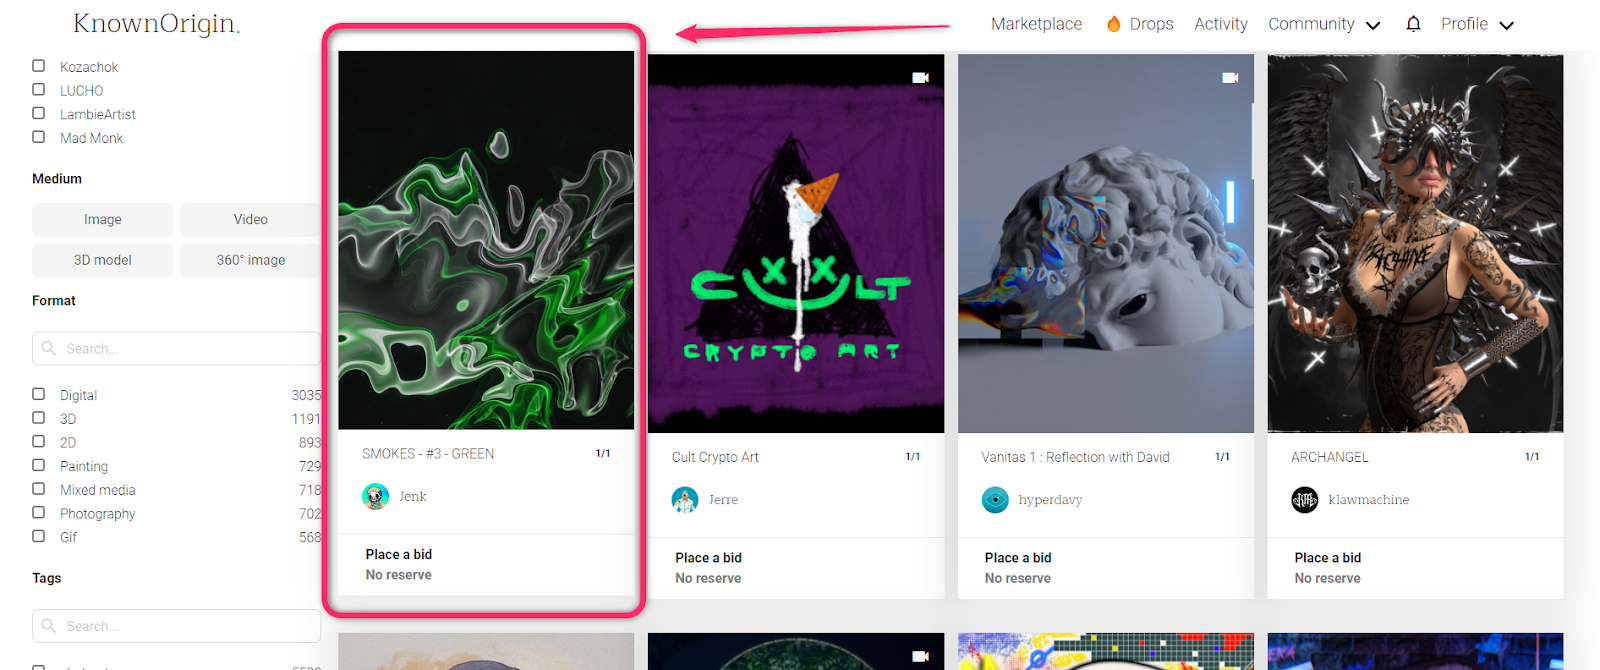Click hyperdavy's avatar icon
This screenshot has height=670, width=1600.
point(995,500)
